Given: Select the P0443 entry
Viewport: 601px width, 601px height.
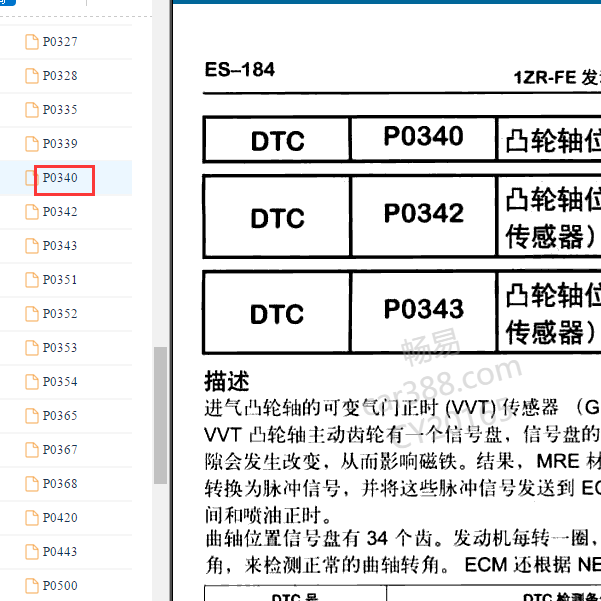Looking at the screenshot, I should coord(60,552).
